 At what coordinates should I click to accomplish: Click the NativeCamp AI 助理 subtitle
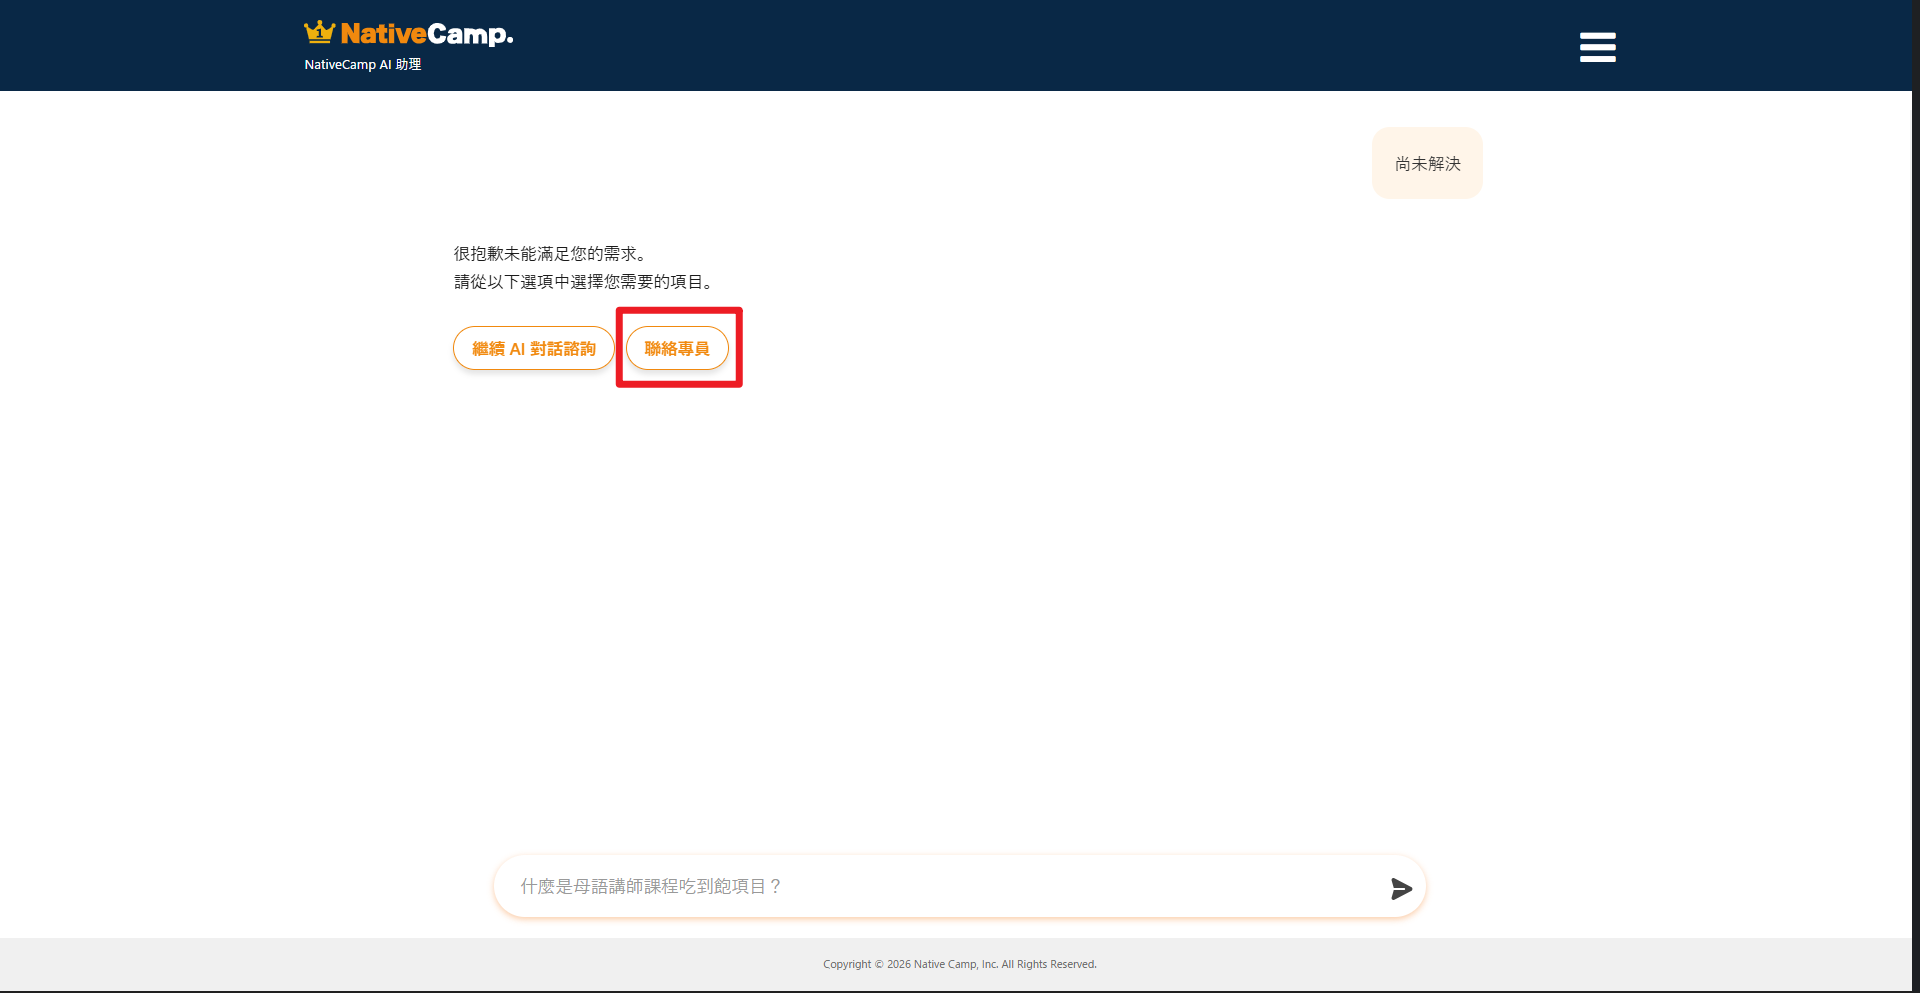(363, 64)
